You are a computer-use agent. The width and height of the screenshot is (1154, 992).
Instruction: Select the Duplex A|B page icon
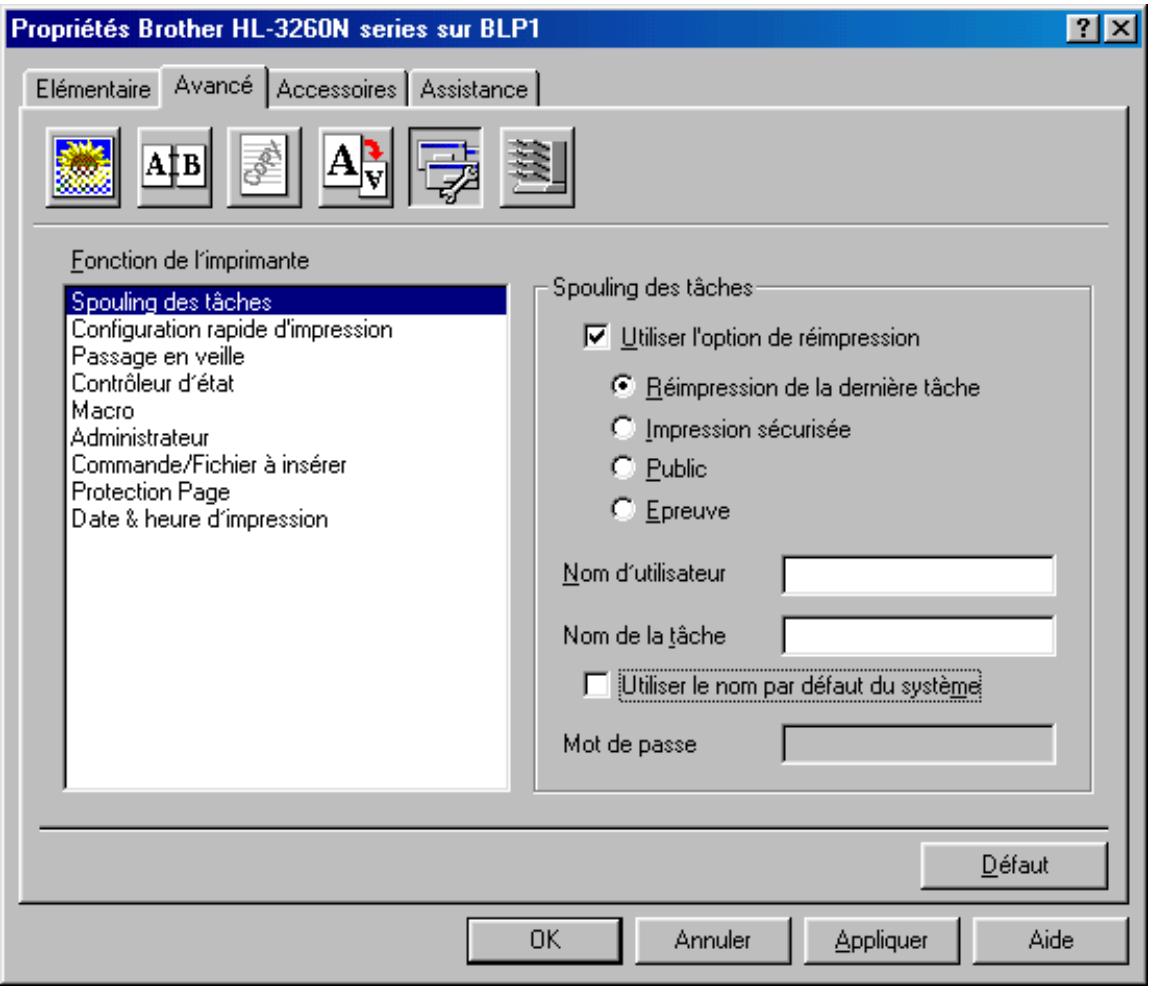pos(174,167)
